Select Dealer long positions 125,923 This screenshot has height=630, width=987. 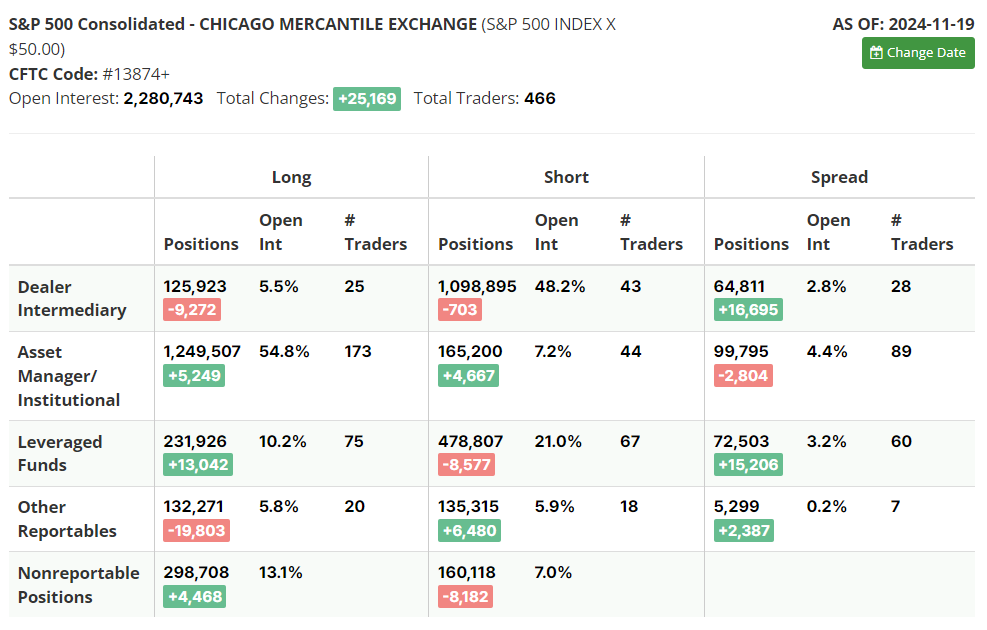coord(195,286)
